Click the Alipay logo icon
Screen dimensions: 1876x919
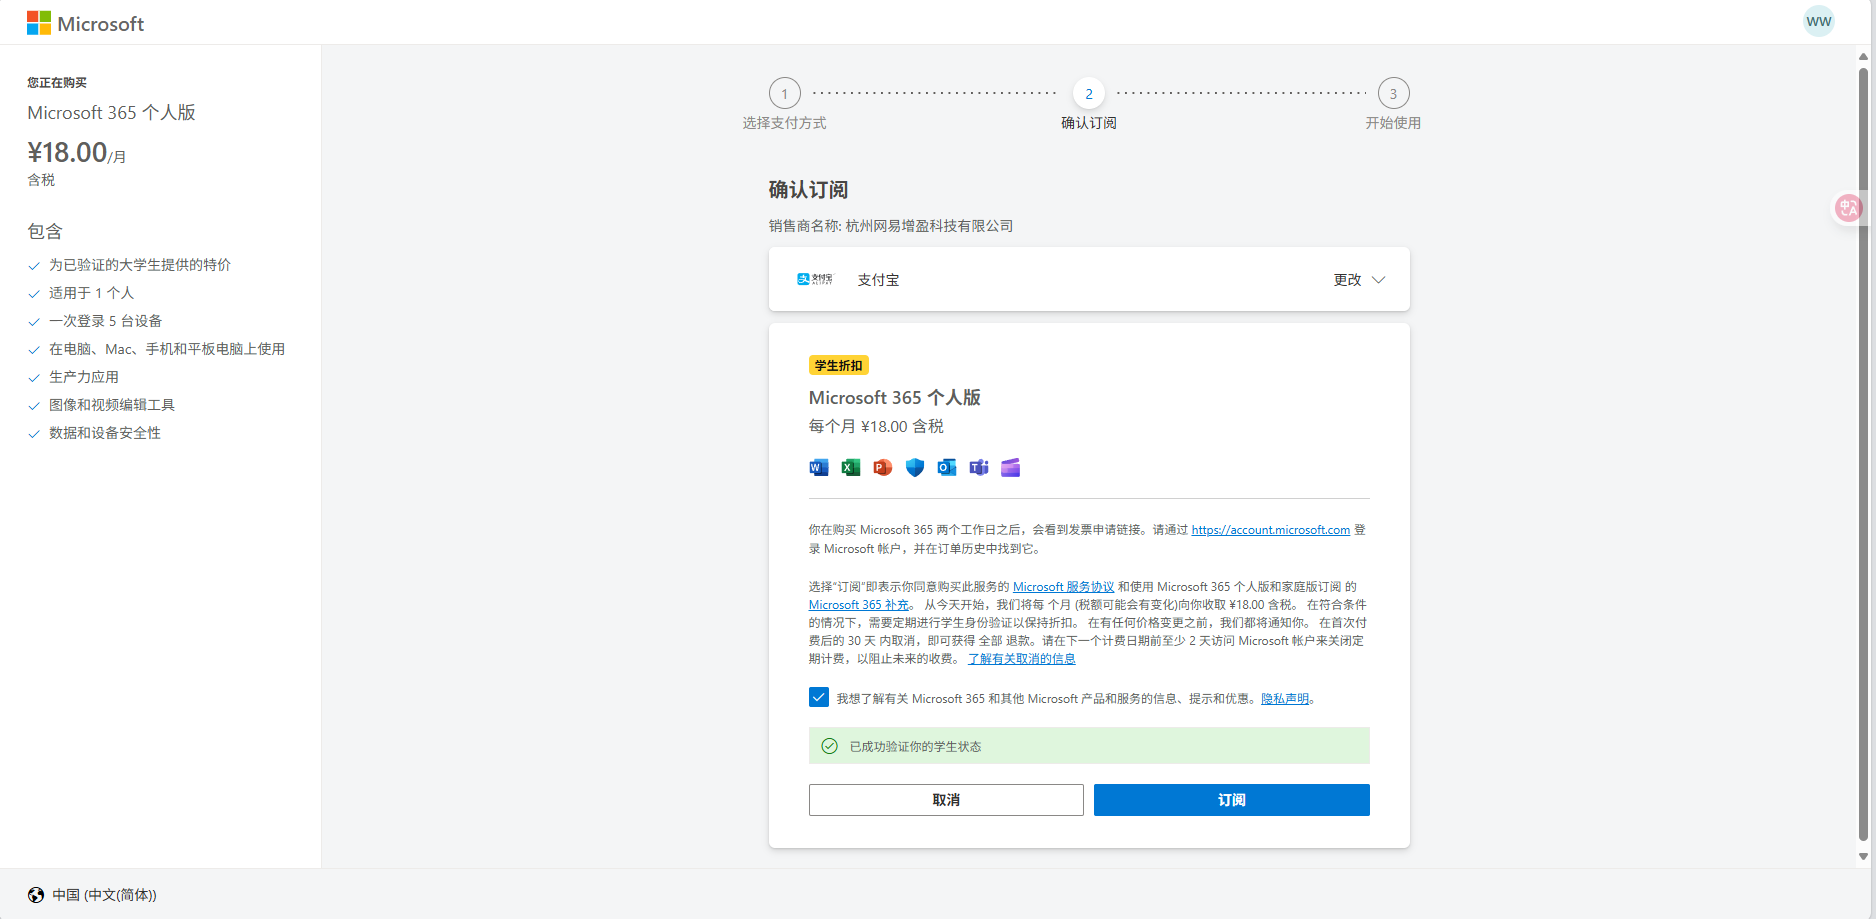click(x=814, y=279)
